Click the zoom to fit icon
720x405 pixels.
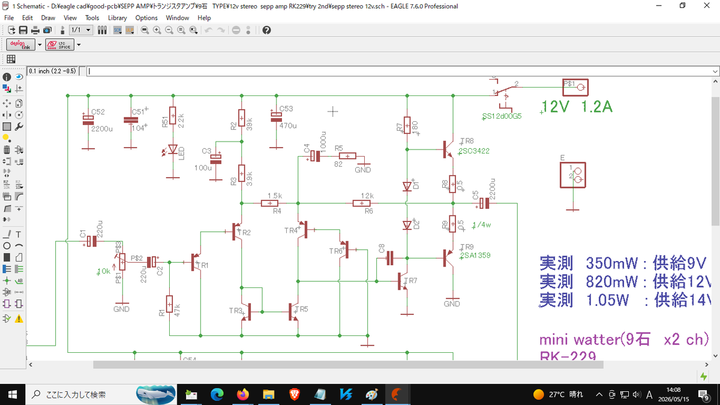[x=145, y=30]
